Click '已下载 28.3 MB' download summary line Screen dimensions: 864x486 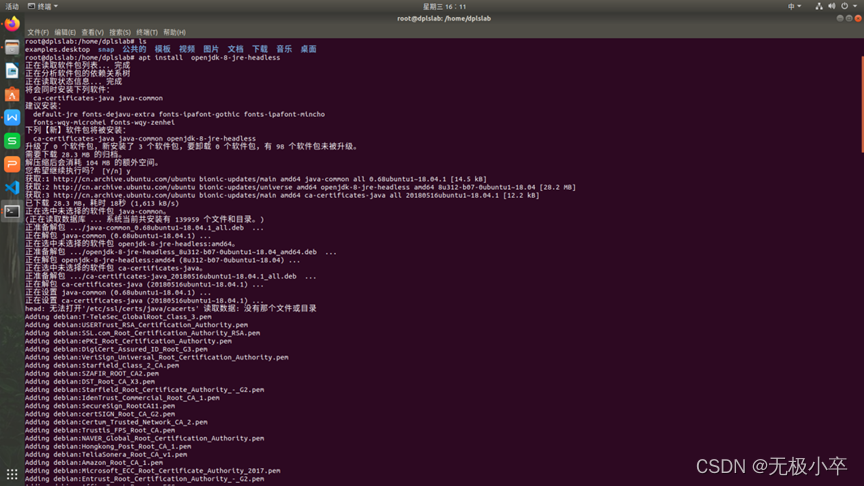coord(102,203)
